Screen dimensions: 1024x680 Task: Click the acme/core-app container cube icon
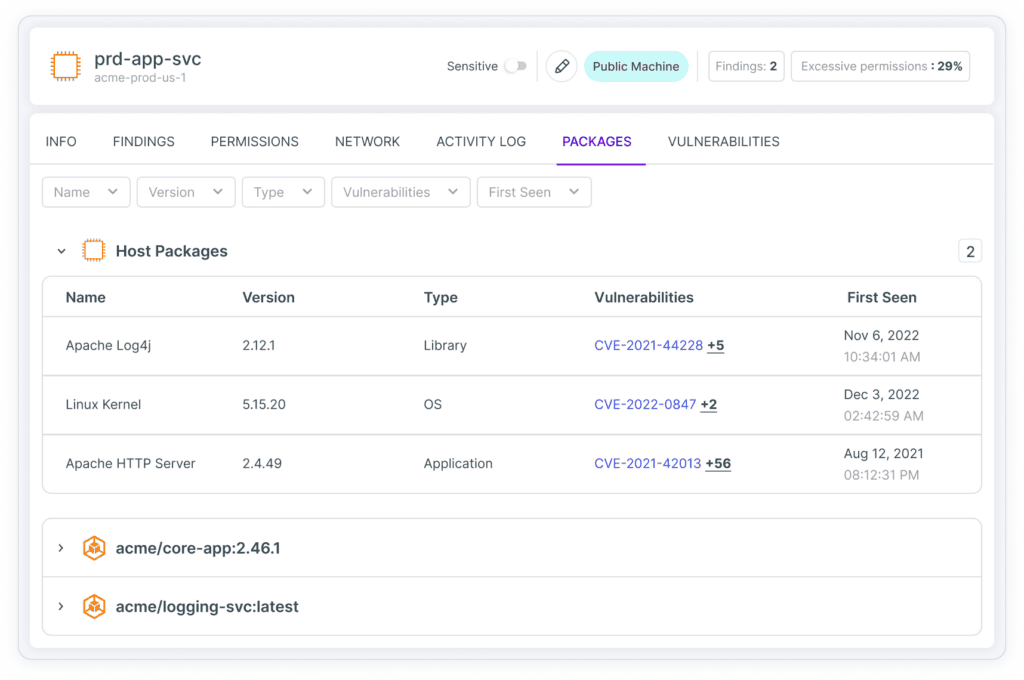94,548
